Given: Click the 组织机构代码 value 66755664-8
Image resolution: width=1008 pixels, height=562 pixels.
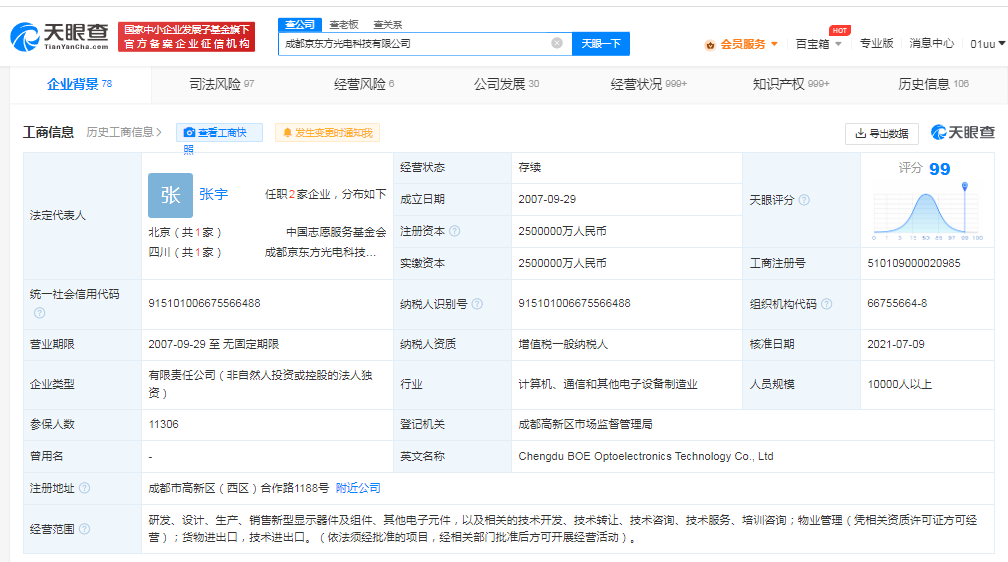Looking at the screenshot, I should click(897, 303).
